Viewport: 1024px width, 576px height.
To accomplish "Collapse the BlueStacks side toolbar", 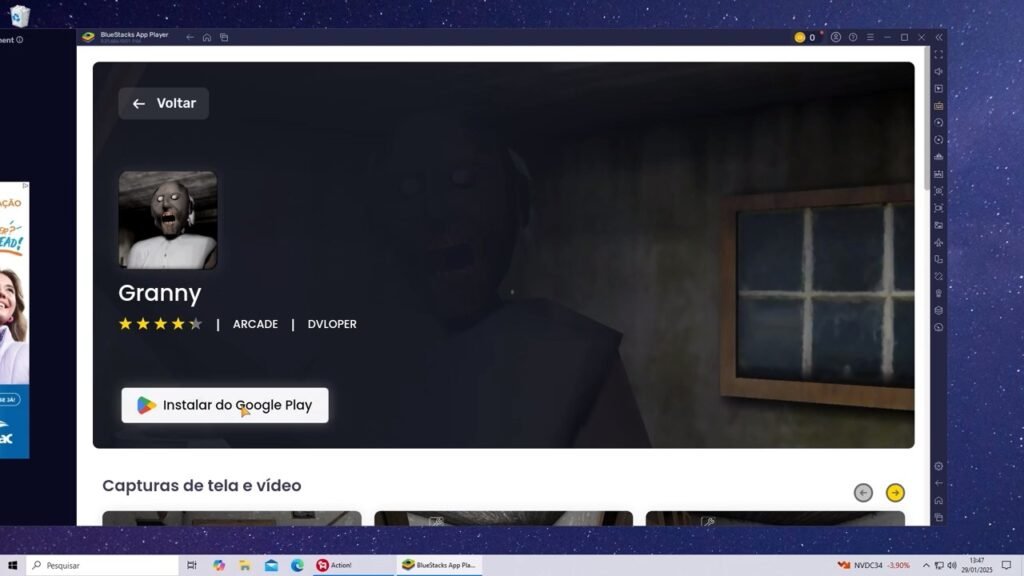I will (939, 37).
